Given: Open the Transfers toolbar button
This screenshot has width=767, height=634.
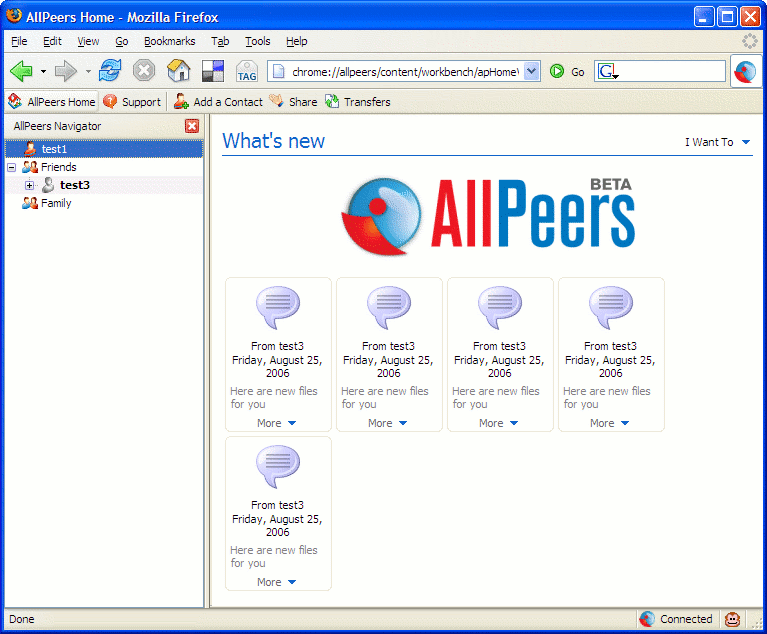Looking at the screenshot, I should click(358, 102).
